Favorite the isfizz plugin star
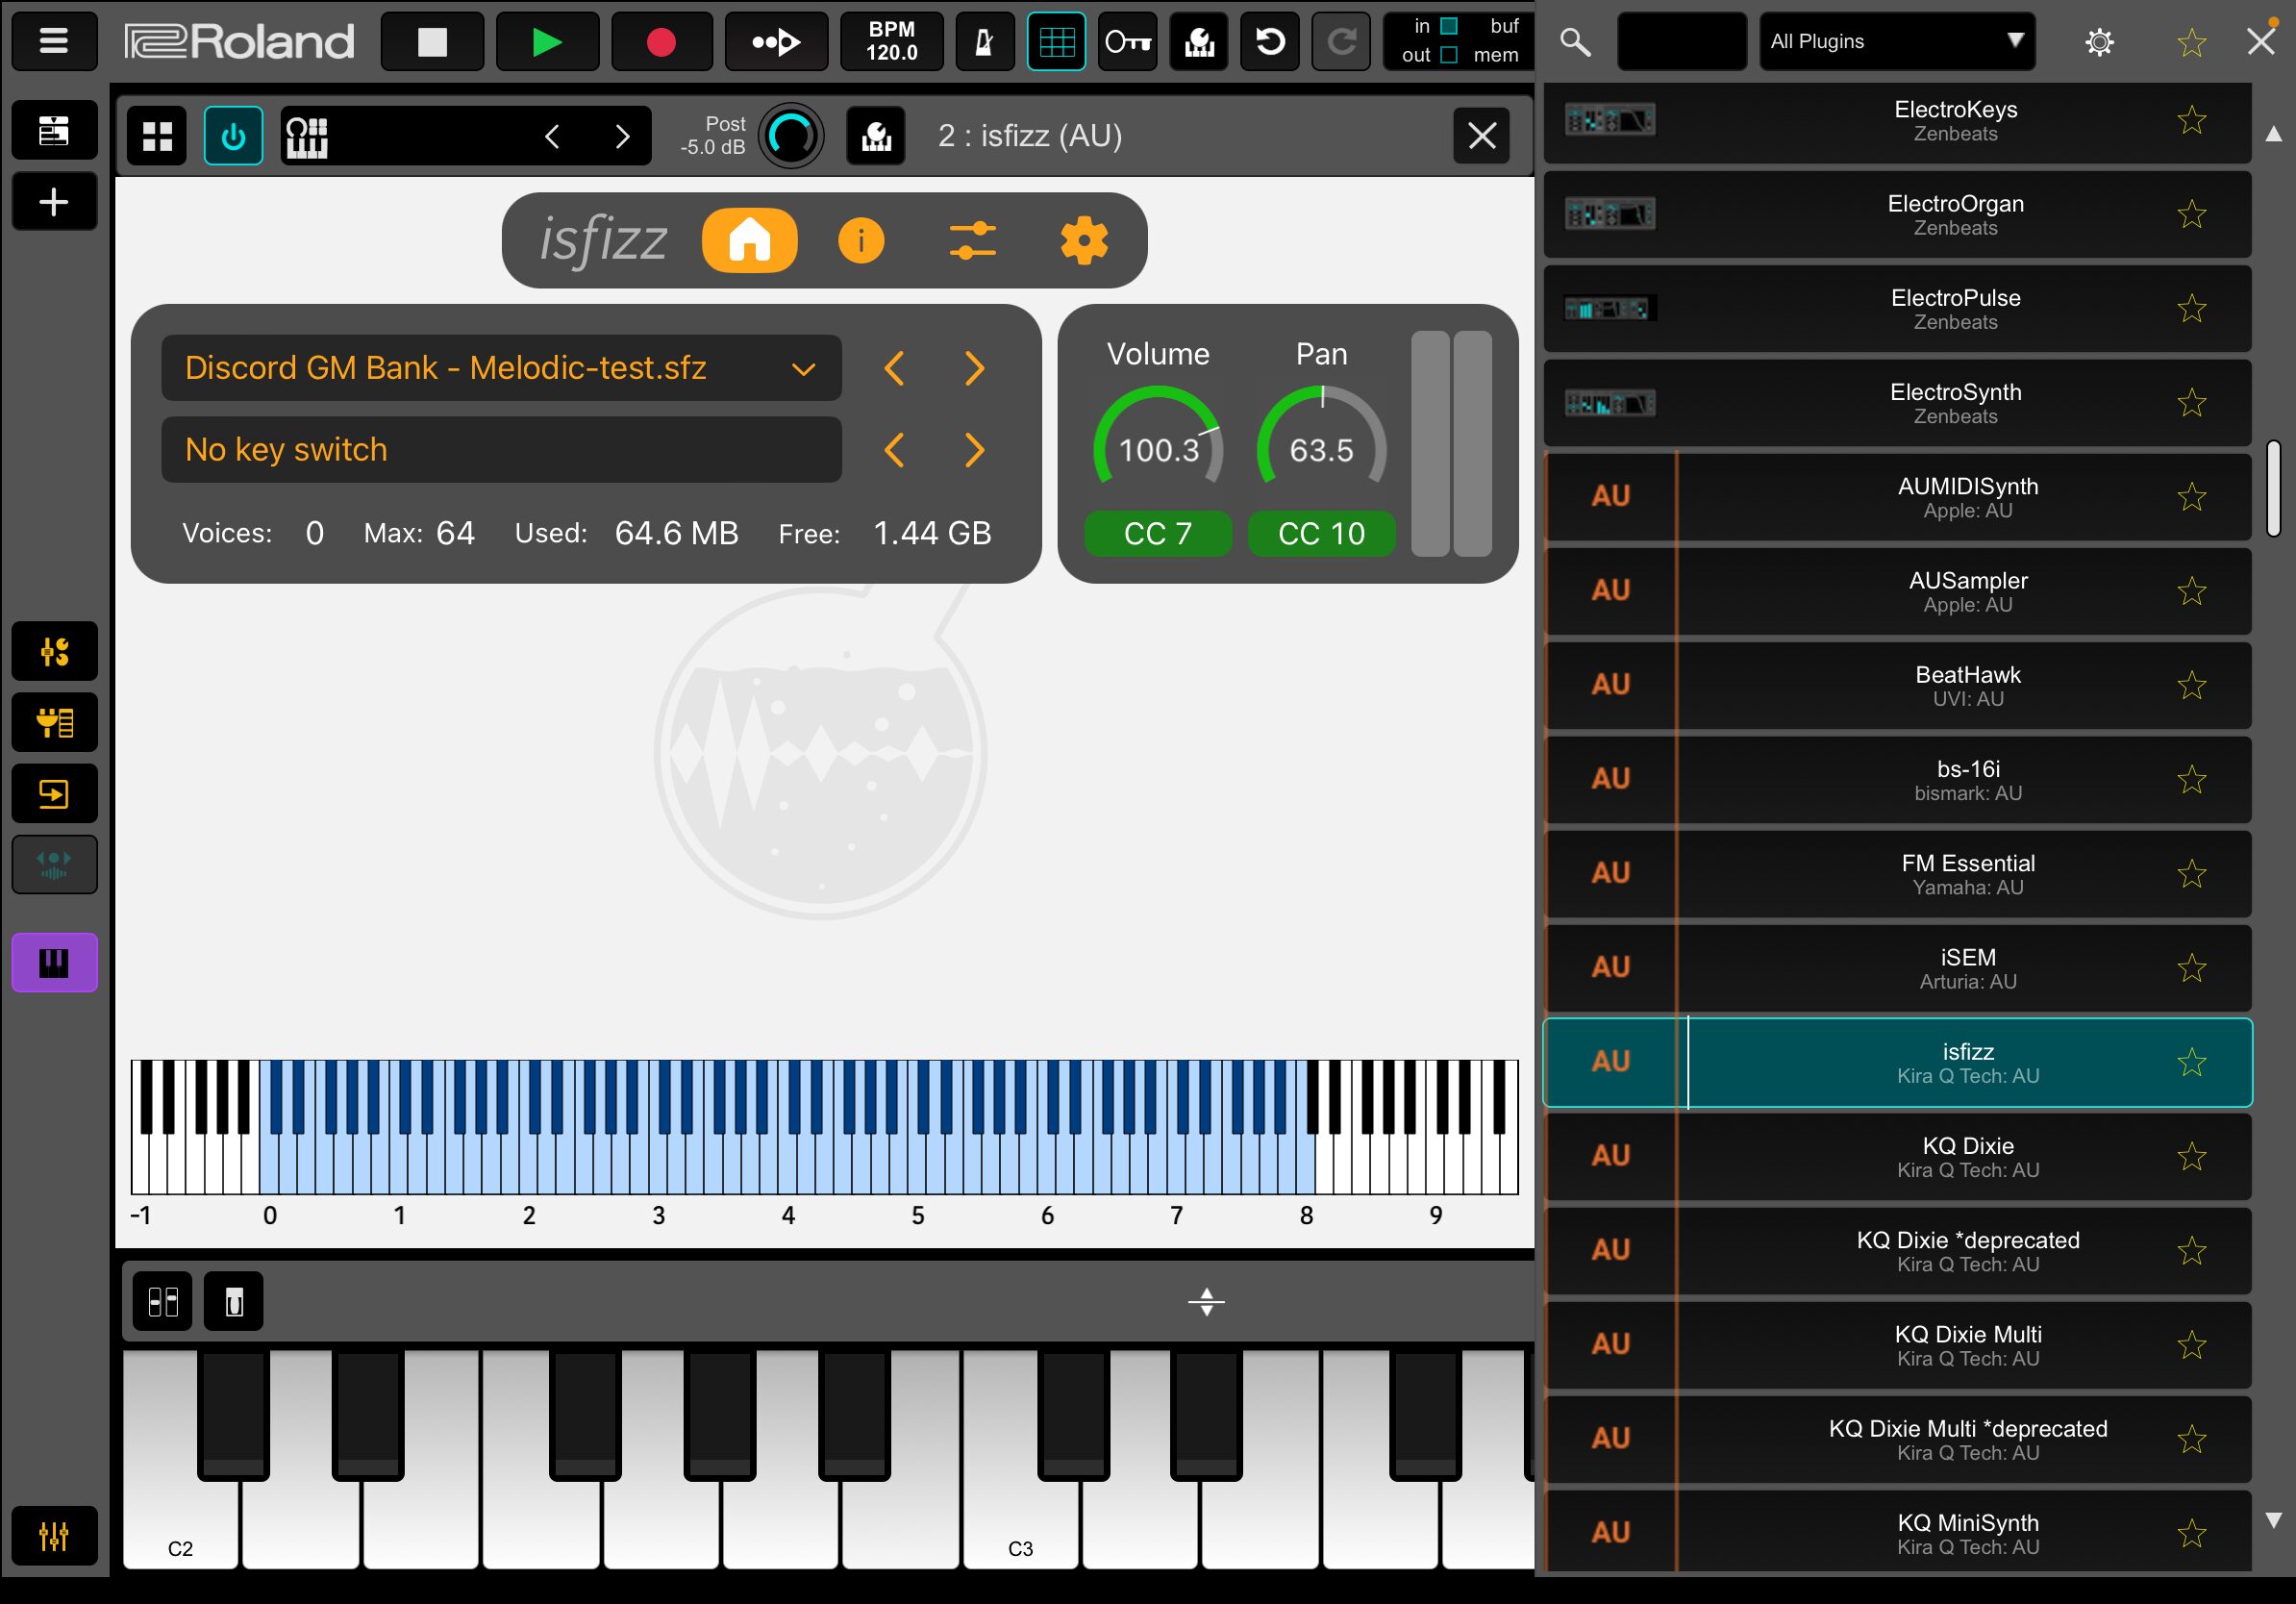The width and height of the screenshot is (2296, 1604). coord(2191,1063)
